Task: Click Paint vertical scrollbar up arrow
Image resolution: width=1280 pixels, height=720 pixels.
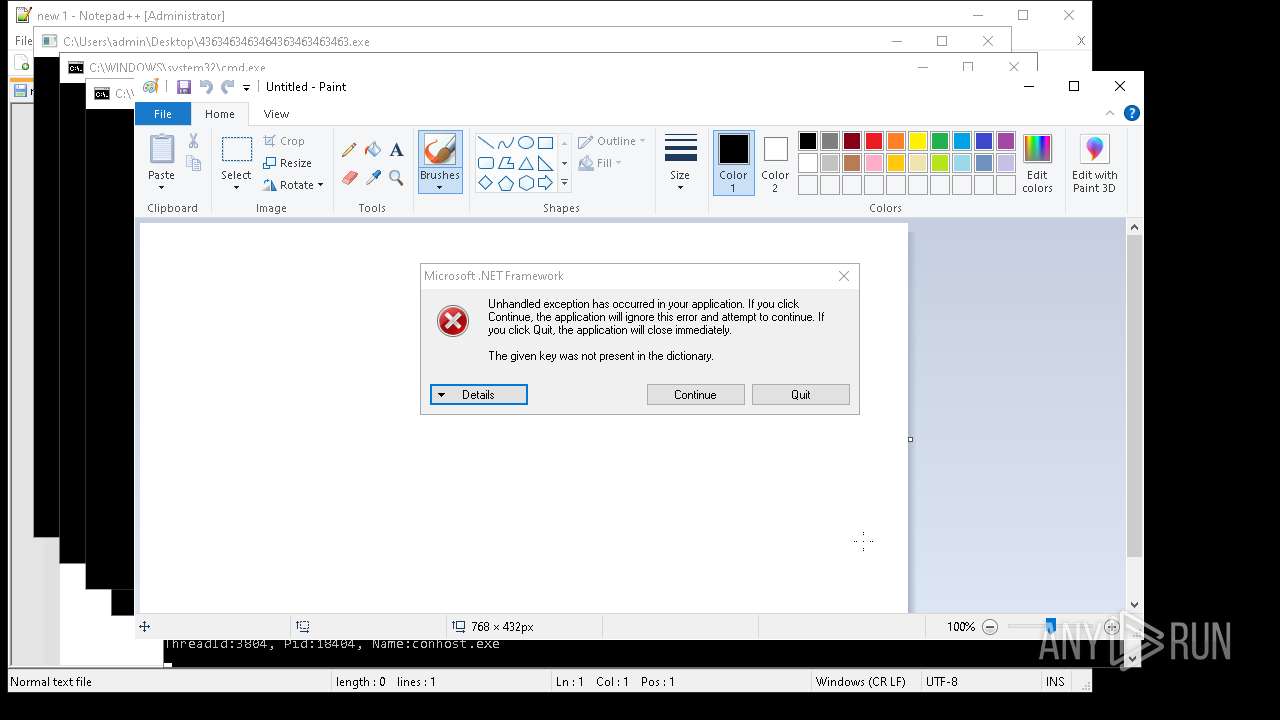Action: click(1134, 228)
